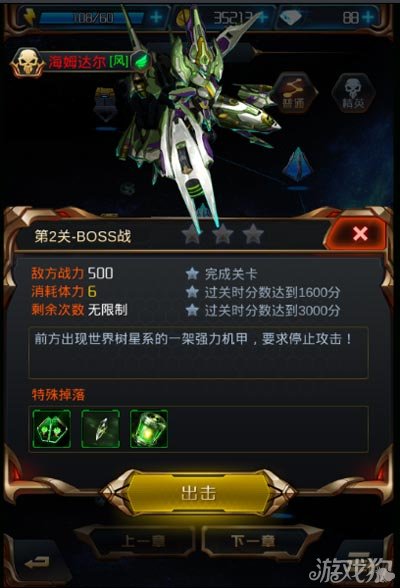The image size is (400, 588).
Task: Click the second feather blade drop item
Action: 100,429
